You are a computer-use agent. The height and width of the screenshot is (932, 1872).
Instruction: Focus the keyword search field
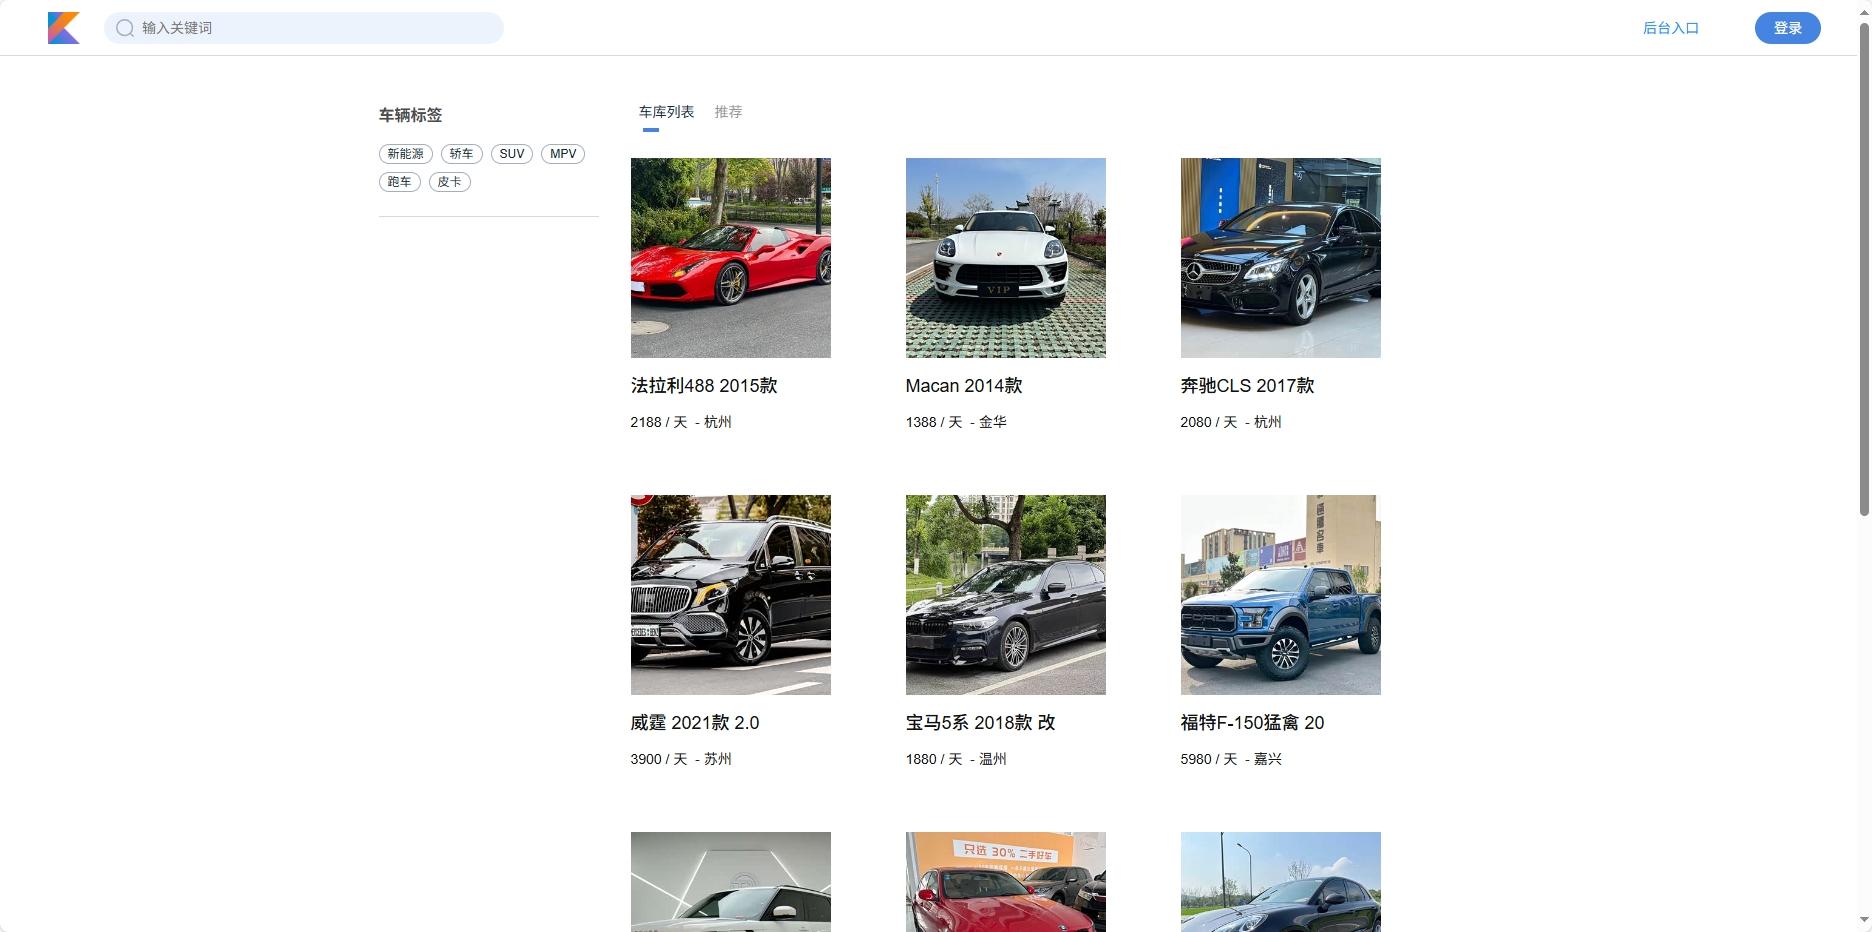(x=304, y=28)
